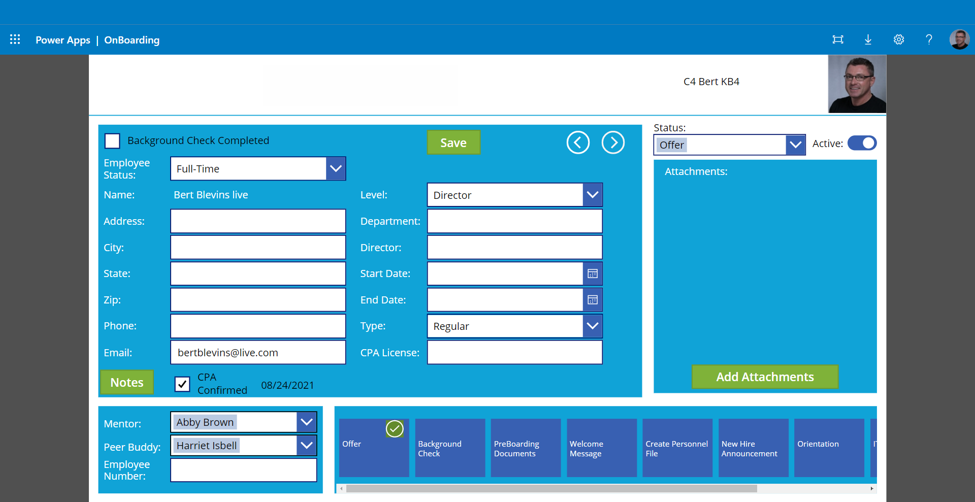Go to next record with right arrow

click(x=613, y=143)
